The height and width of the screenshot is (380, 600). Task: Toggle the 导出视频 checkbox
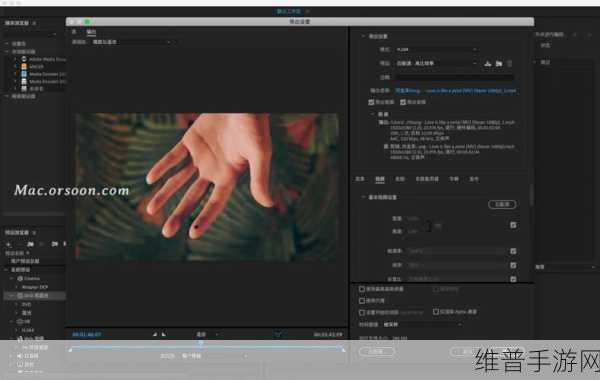point(371,102)
